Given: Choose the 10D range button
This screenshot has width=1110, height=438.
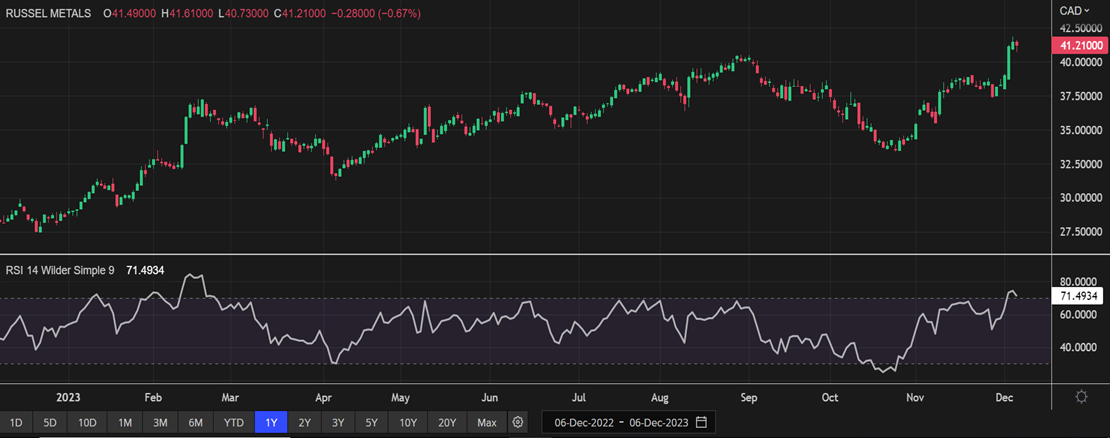Looking at the screenshot, I should click(88, 422).
